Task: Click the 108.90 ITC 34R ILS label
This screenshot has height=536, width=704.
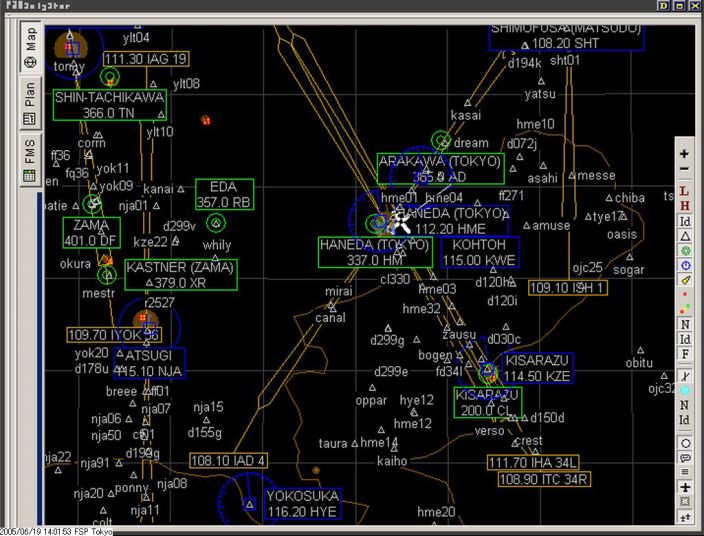Action: (544, 479)
